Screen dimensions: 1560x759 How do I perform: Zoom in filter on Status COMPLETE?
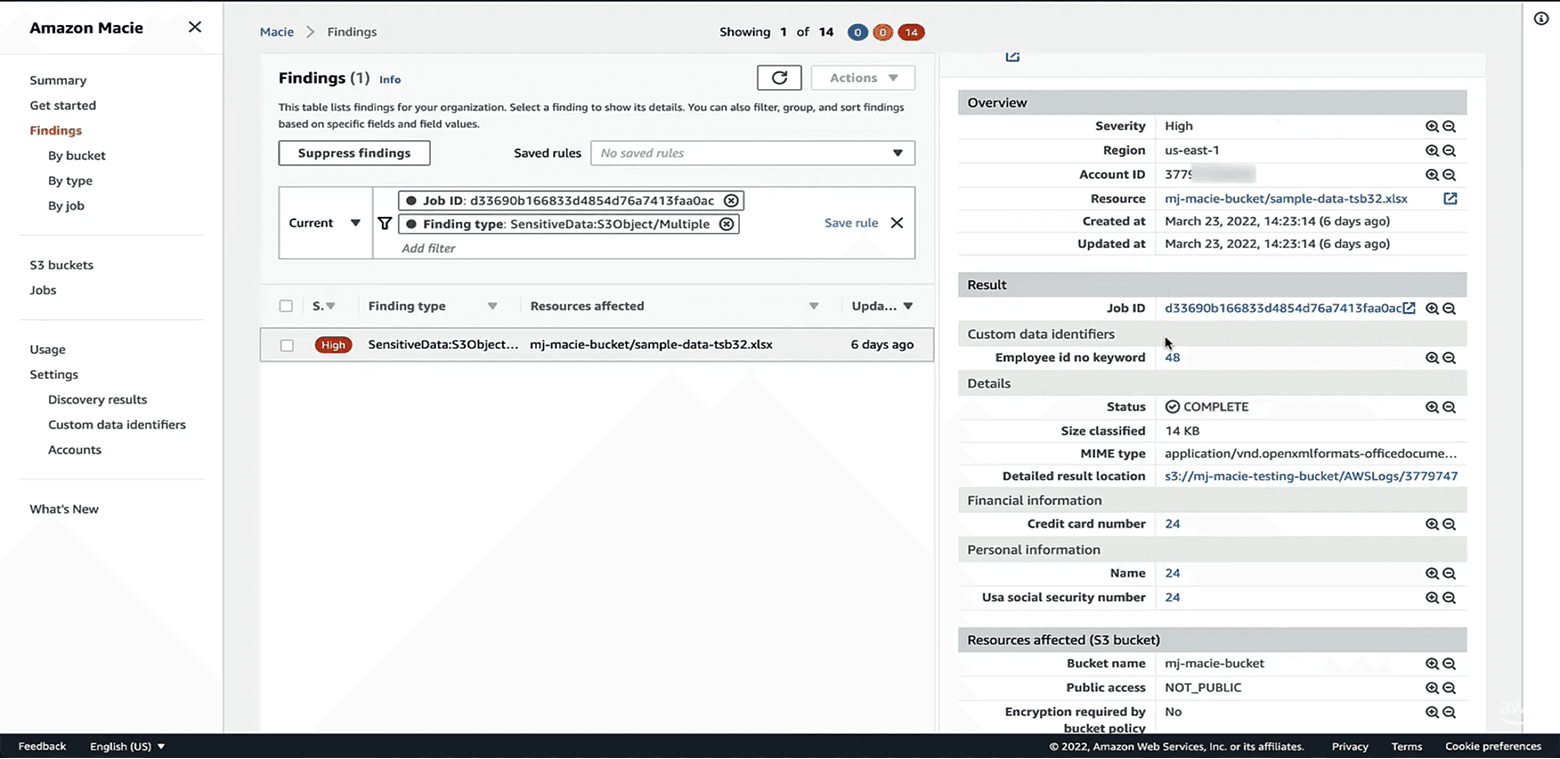coord(1432,407)
